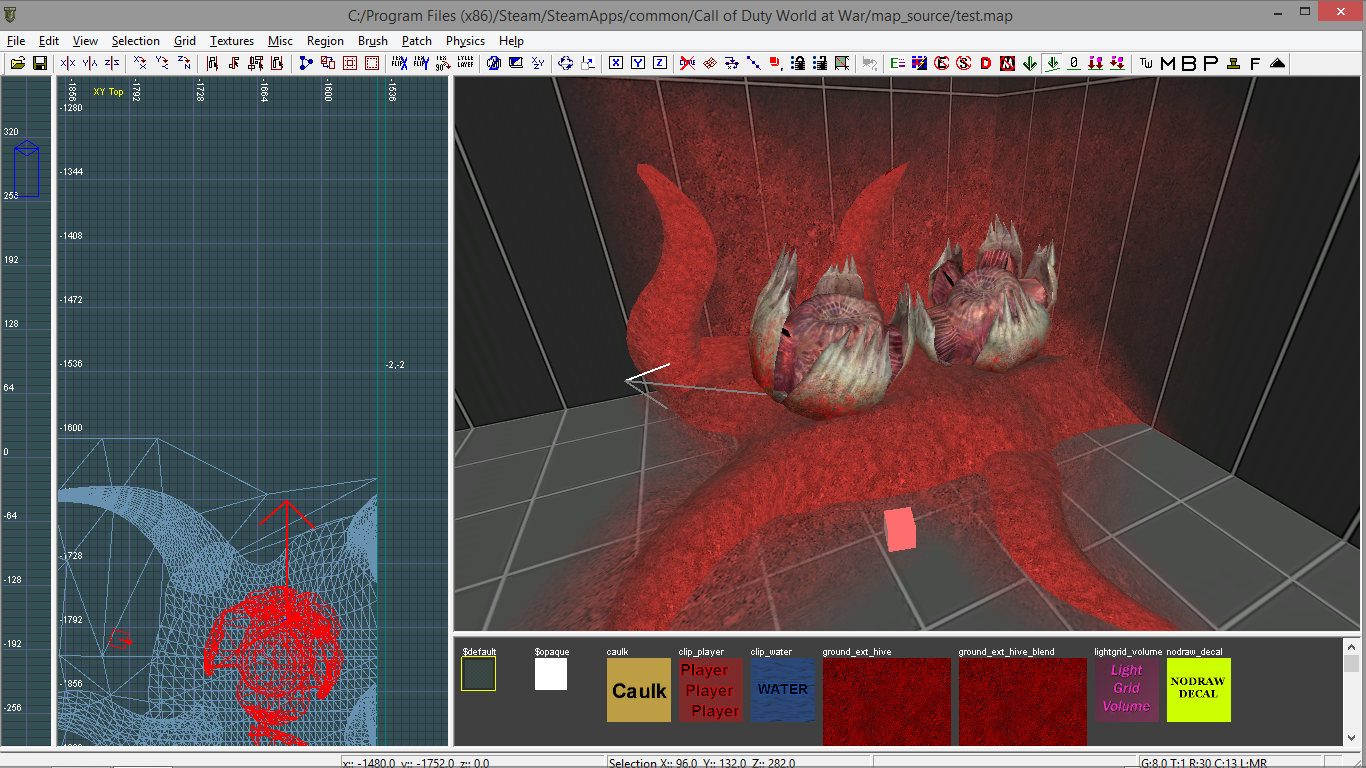Select the $default texture swatch
The height and width of the screenshot is (768, 1366).
click(478, 674)
